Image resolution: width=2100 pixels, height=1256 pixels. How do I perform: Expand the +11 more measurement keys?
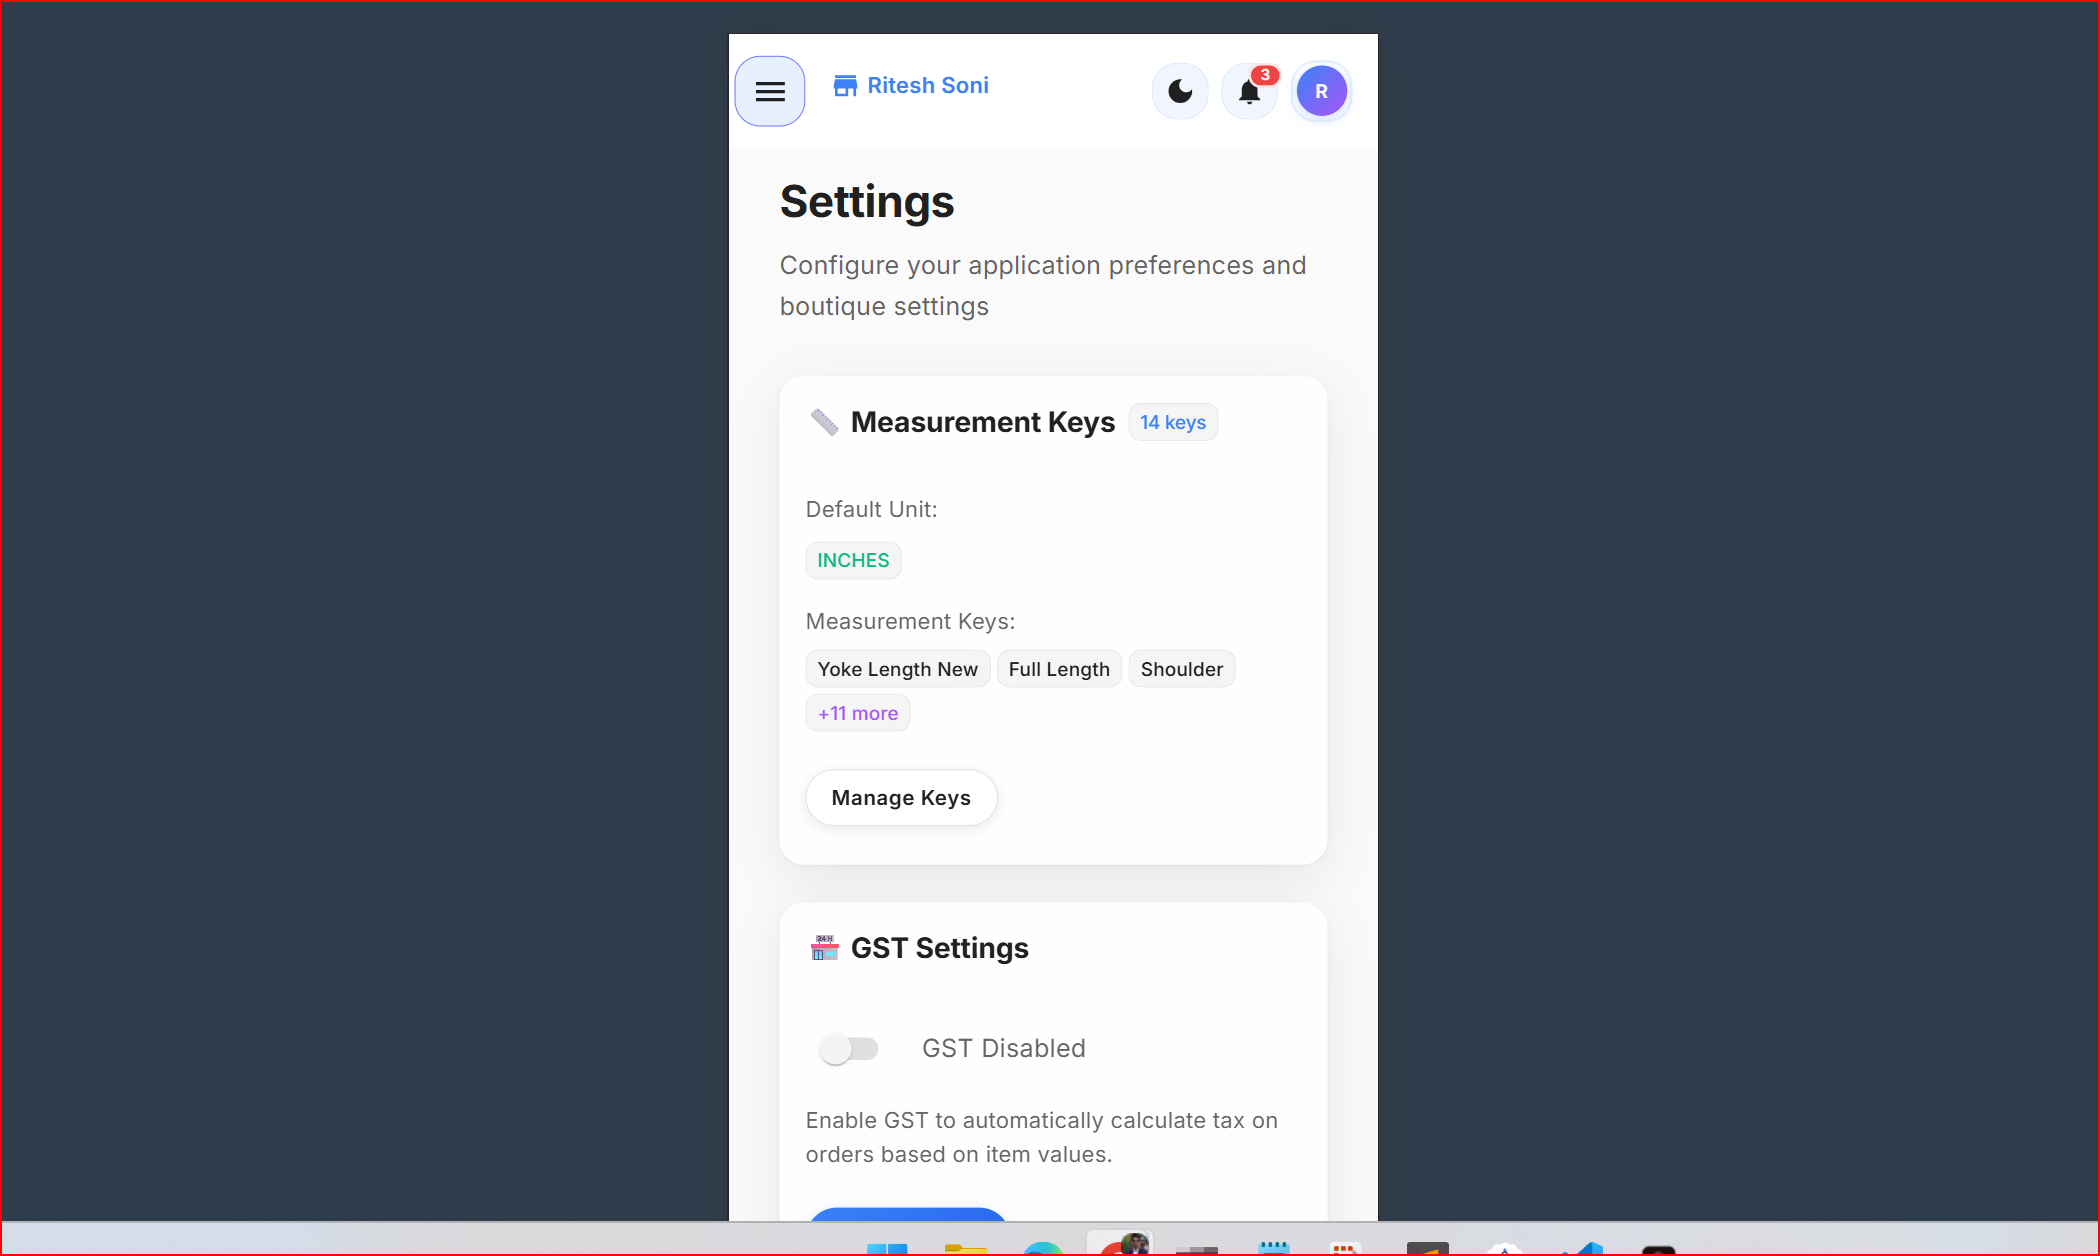click(857, 713)
